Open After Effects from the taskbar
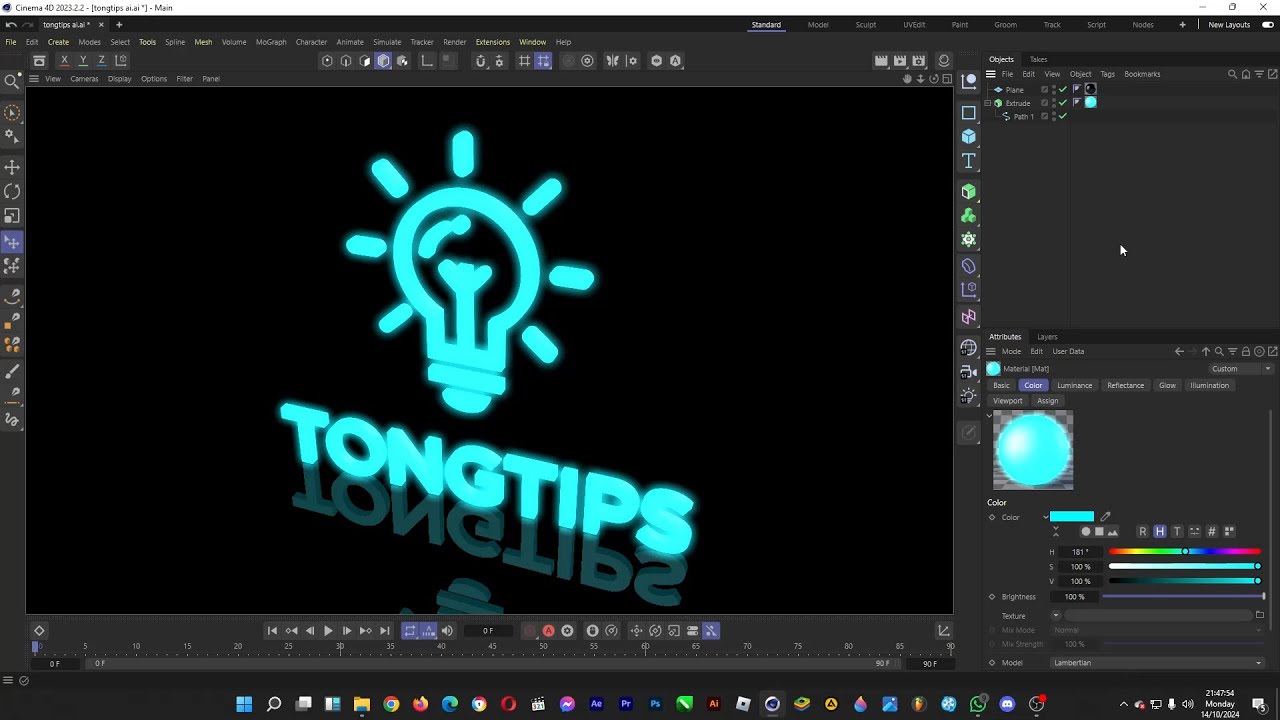 [x=596, y=704]
